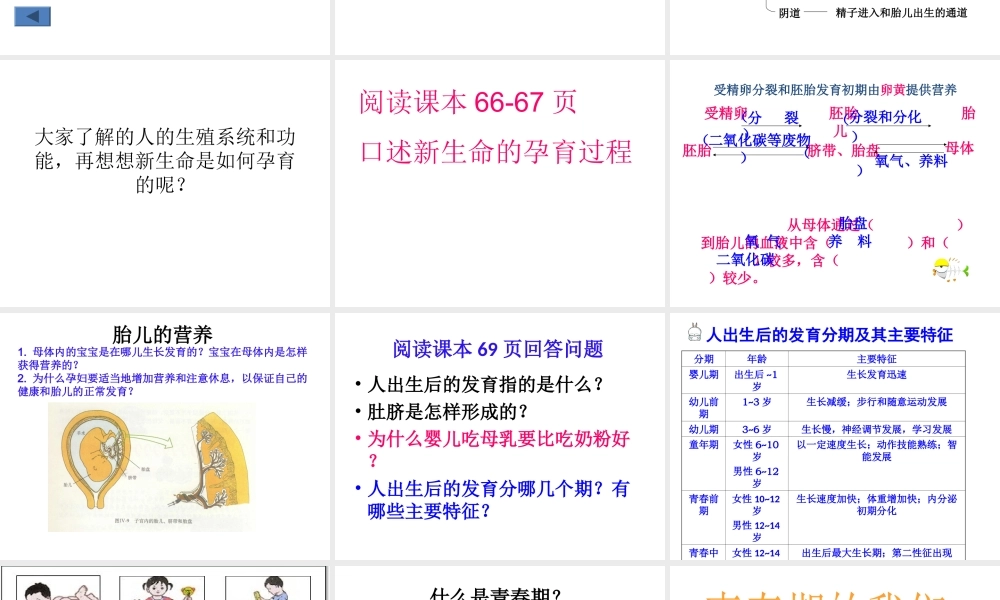Click the text 阴道 in the top slide

point(790,13)
